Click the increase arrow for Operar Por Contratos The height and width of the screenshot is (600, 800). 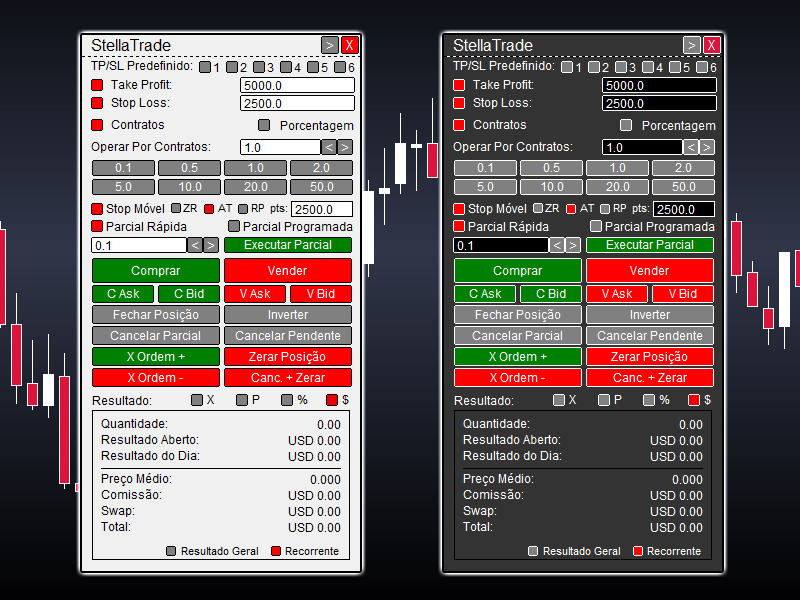click(x=345, y=146)
